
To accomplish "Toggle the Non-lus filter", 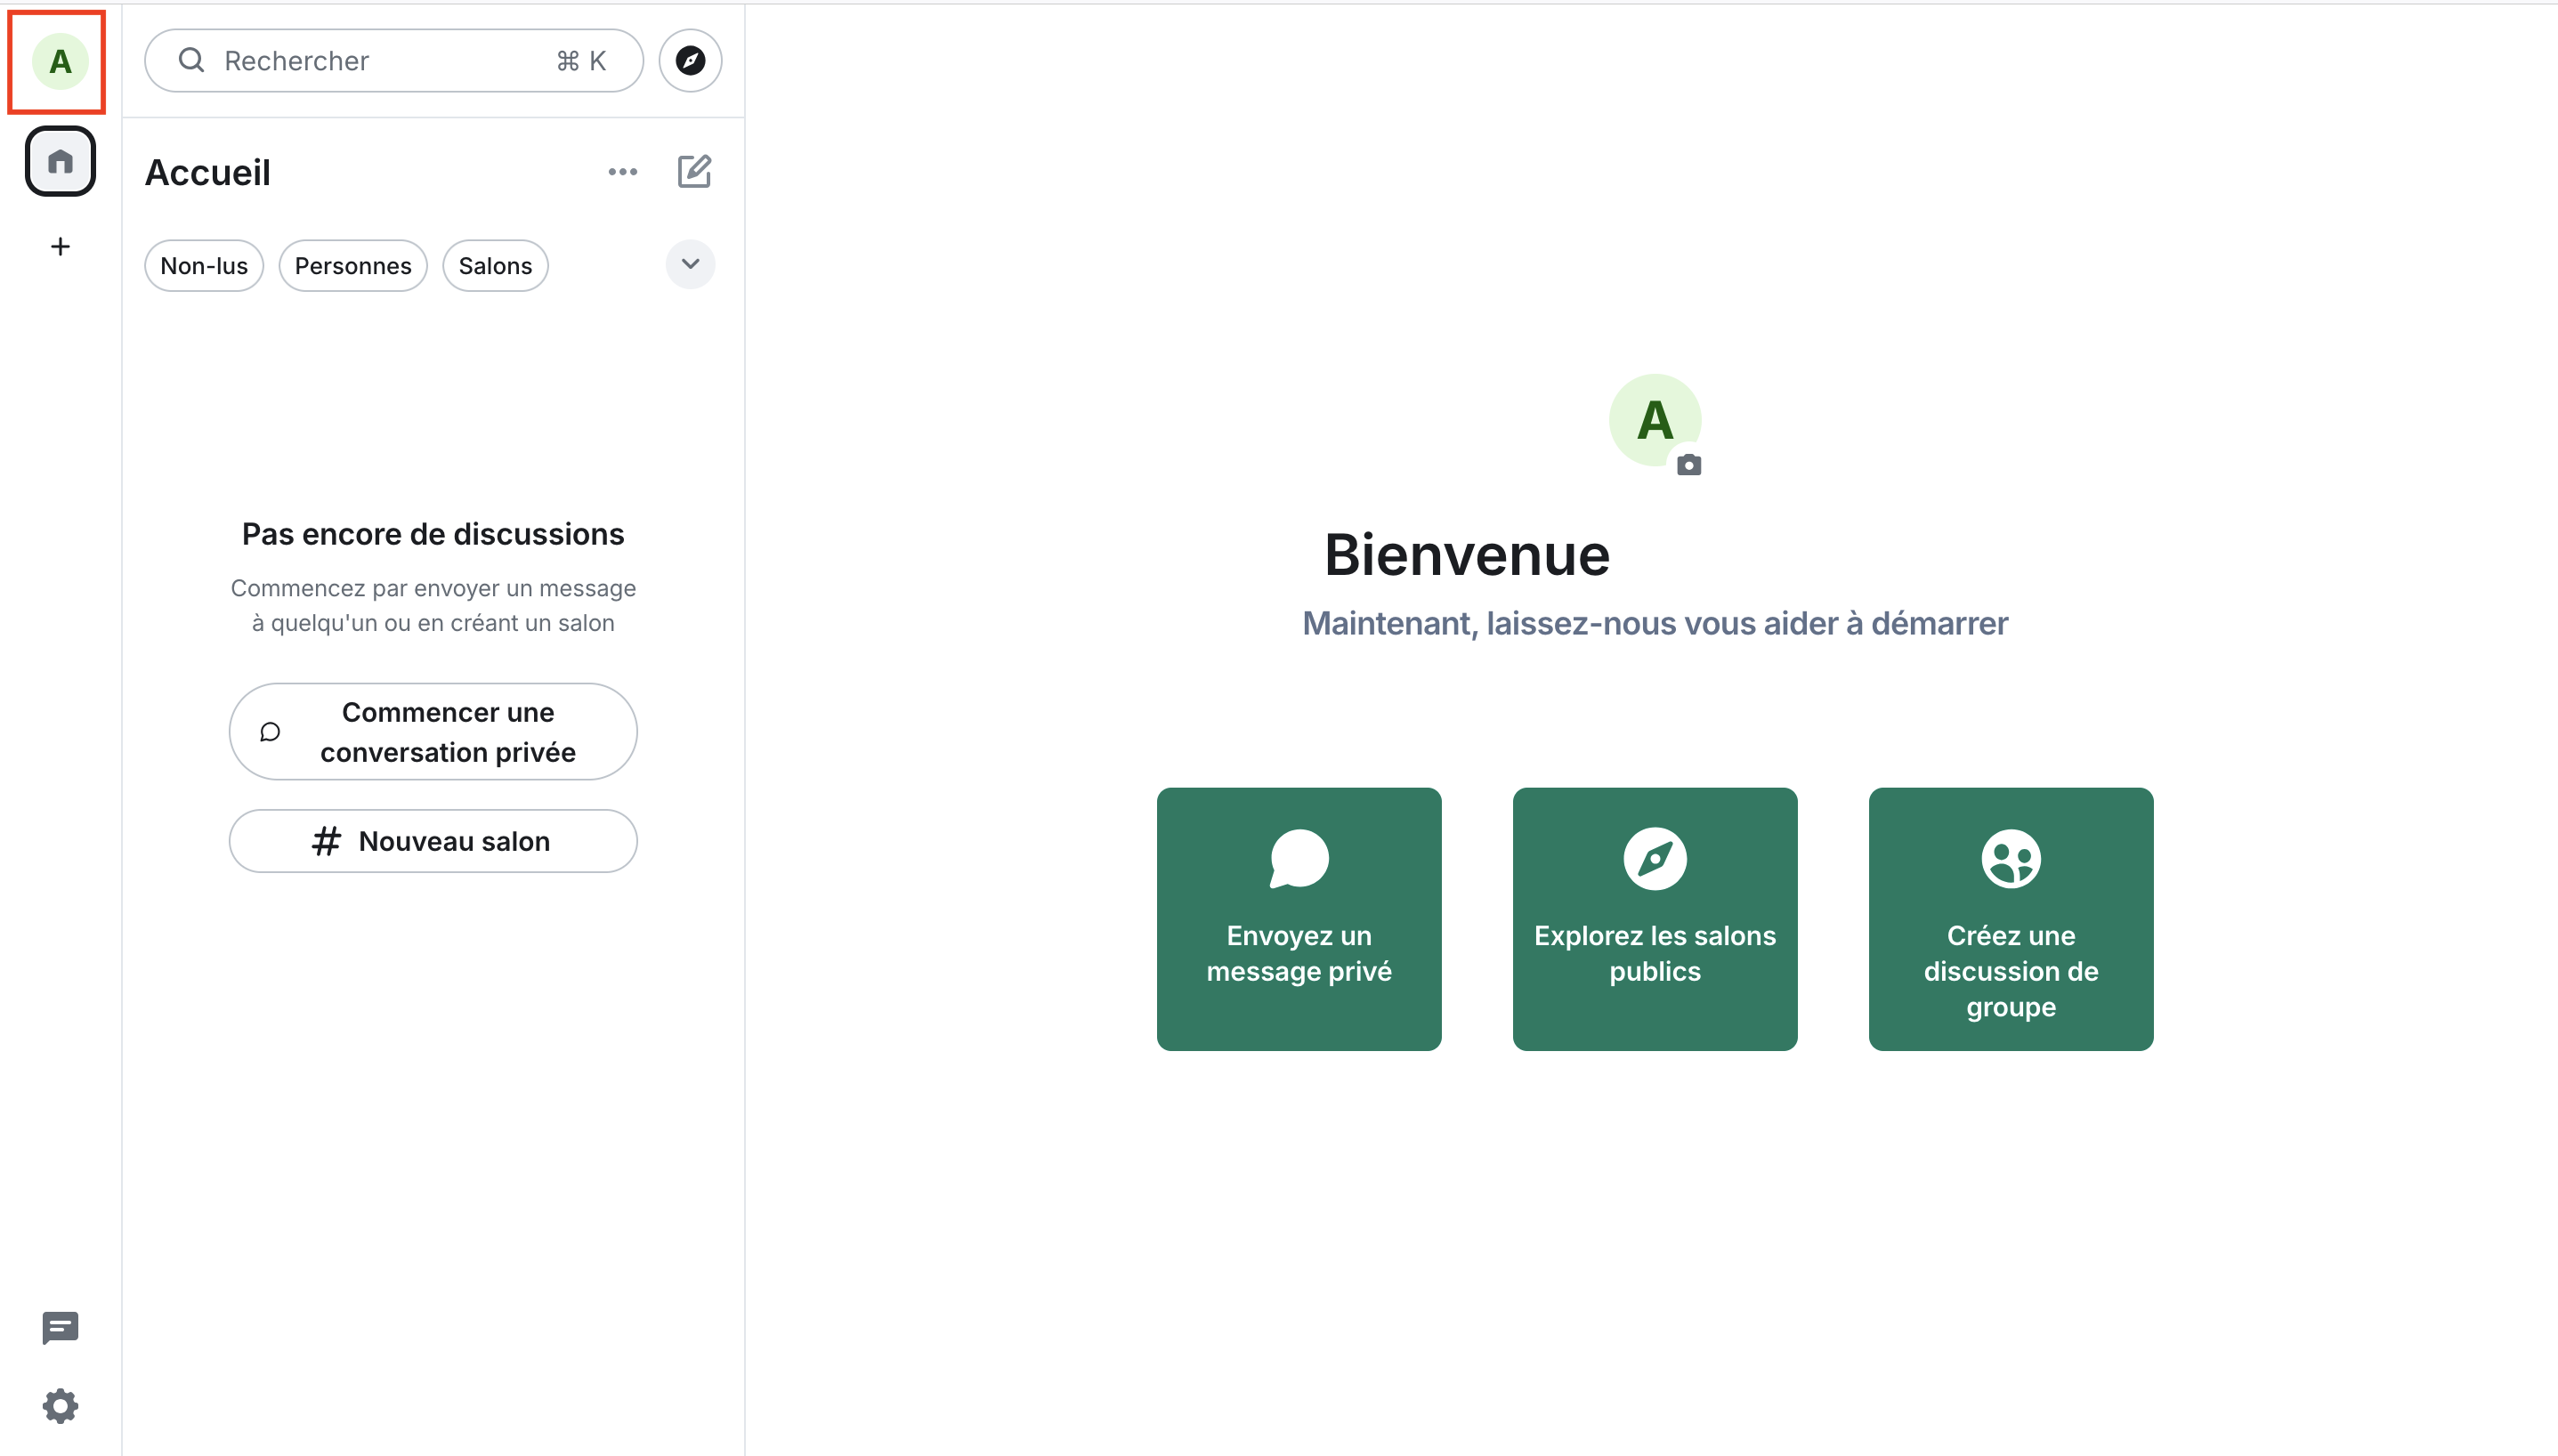I will click(204, 266).
